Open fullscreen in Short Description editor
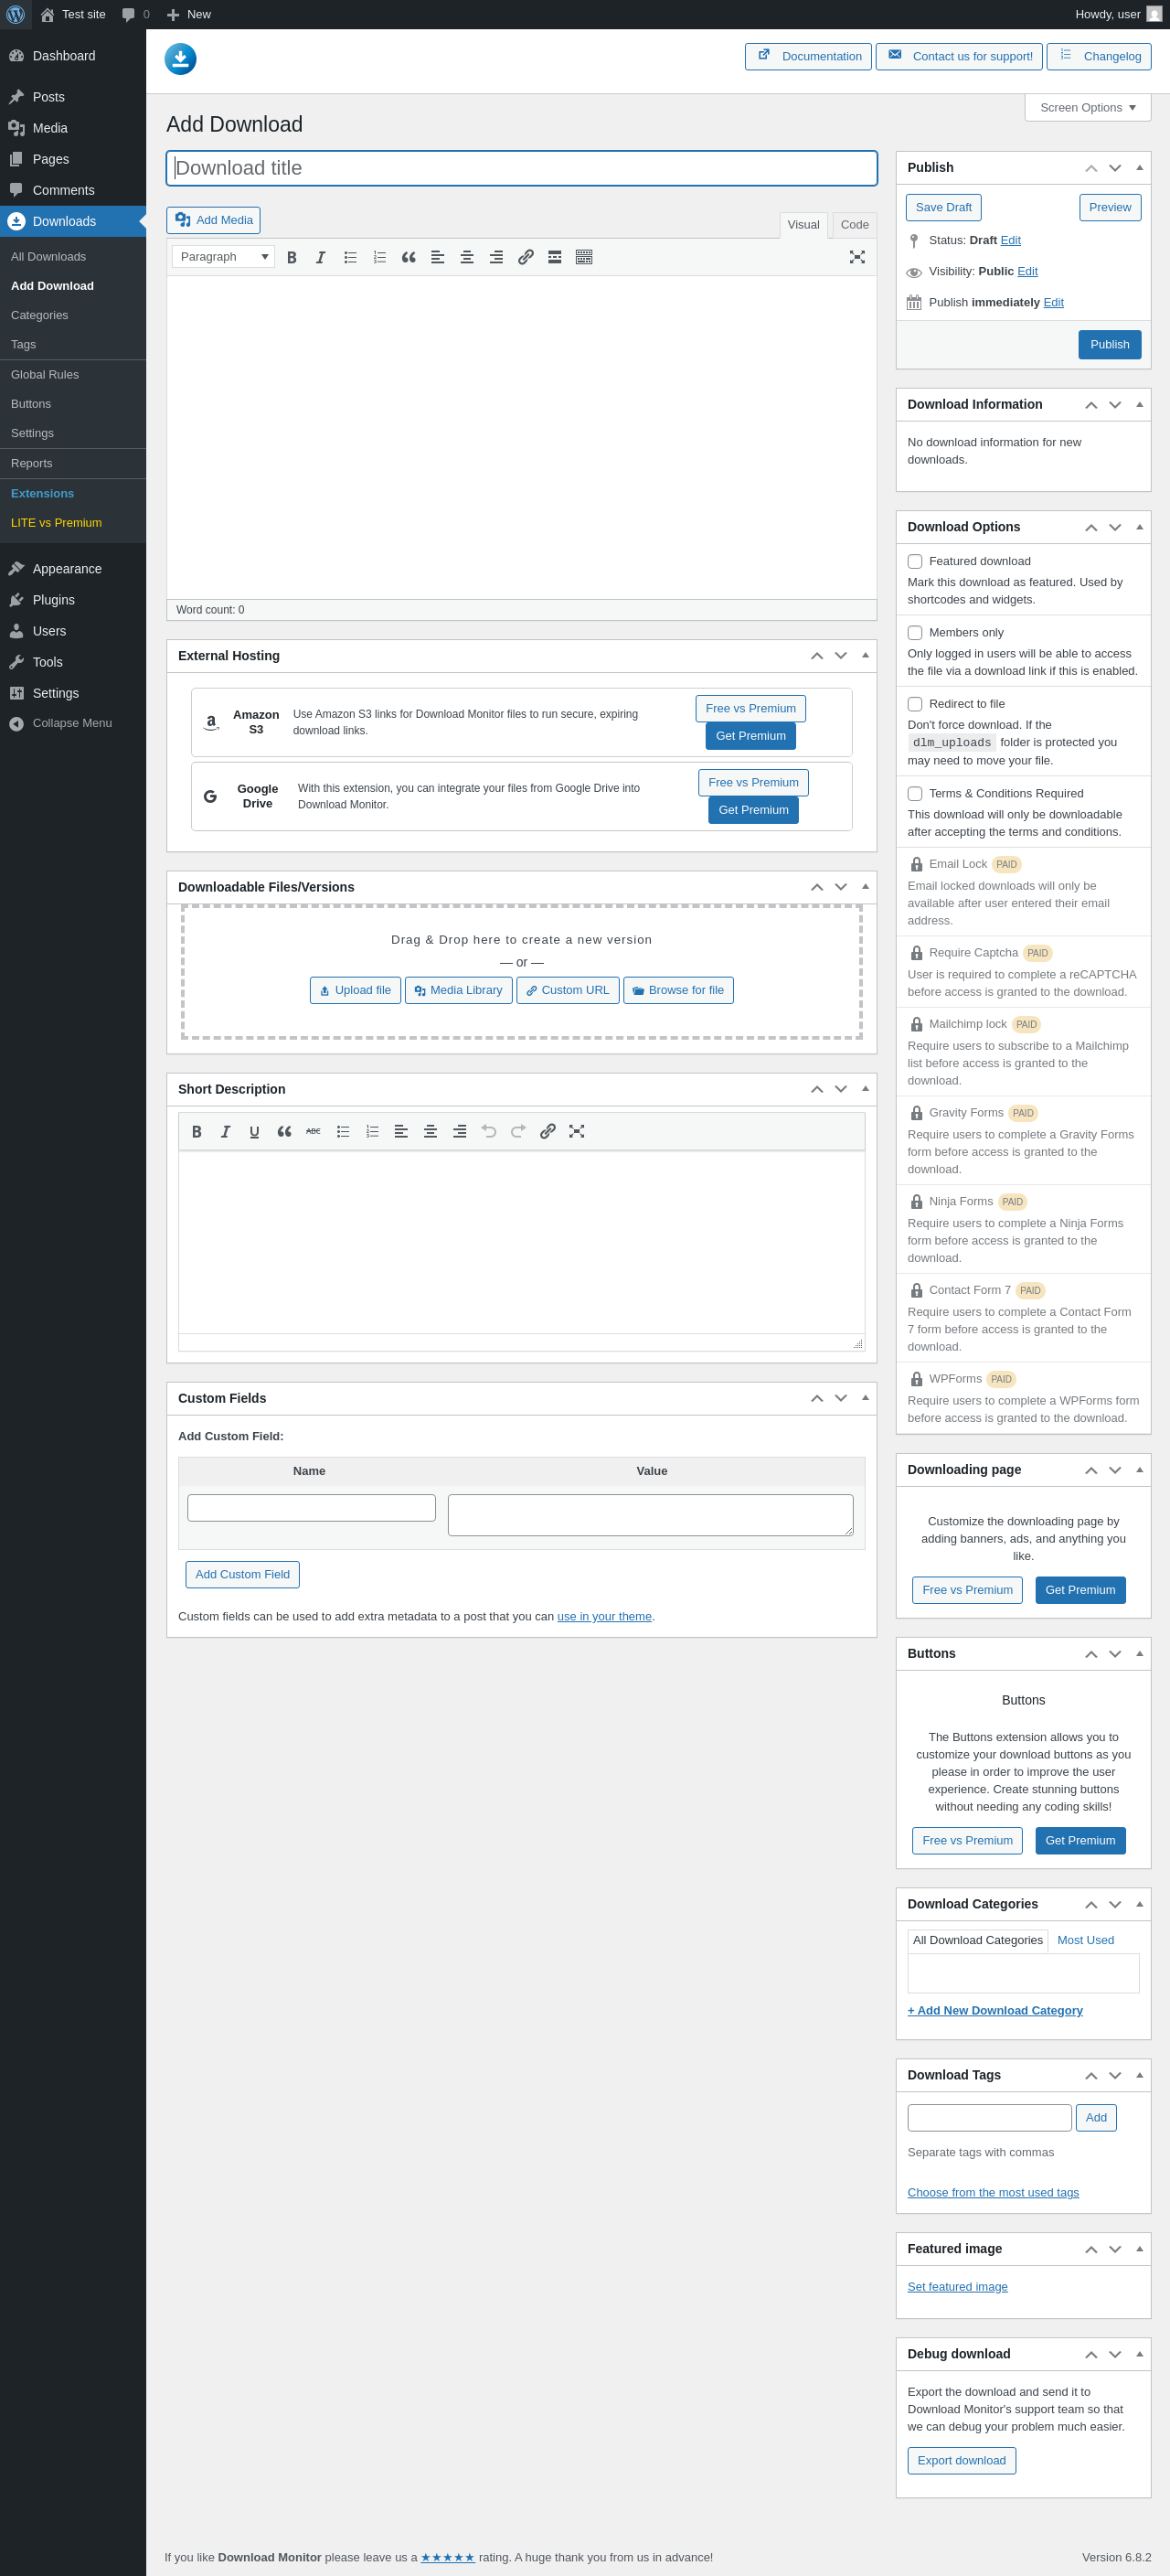 pyautogui.click(x=577, y=1131)
